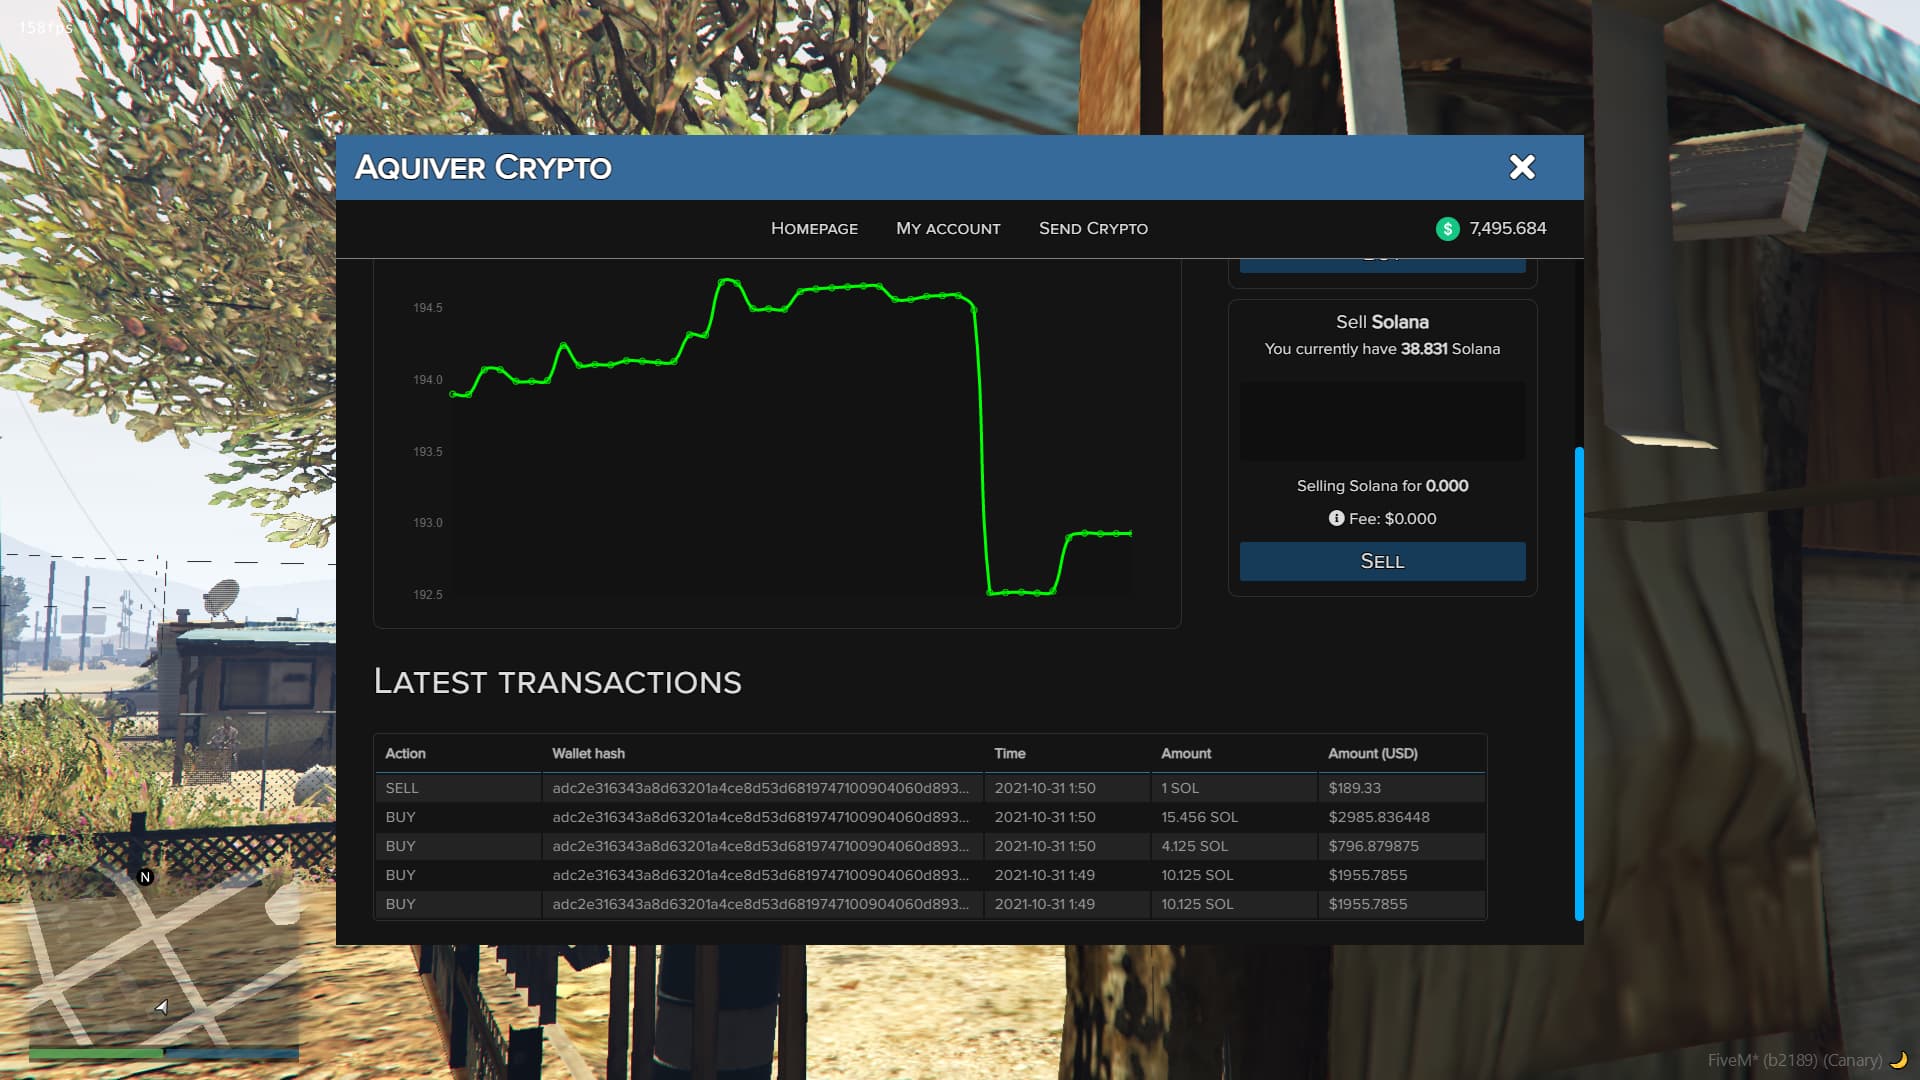Click the Amount (USD) column header
The height and width of the screenshot is (1080, 1920).
click(1372, 753)
